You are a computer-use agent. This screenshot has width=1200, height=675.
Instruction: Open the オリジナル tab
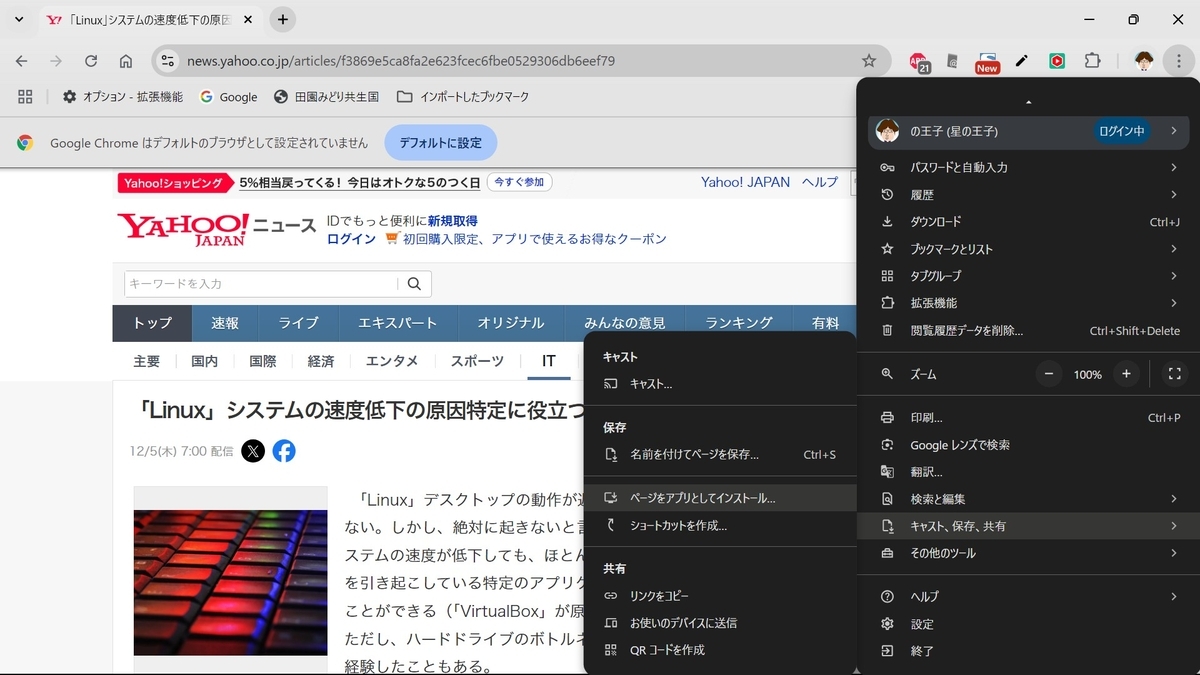point(510,323)
